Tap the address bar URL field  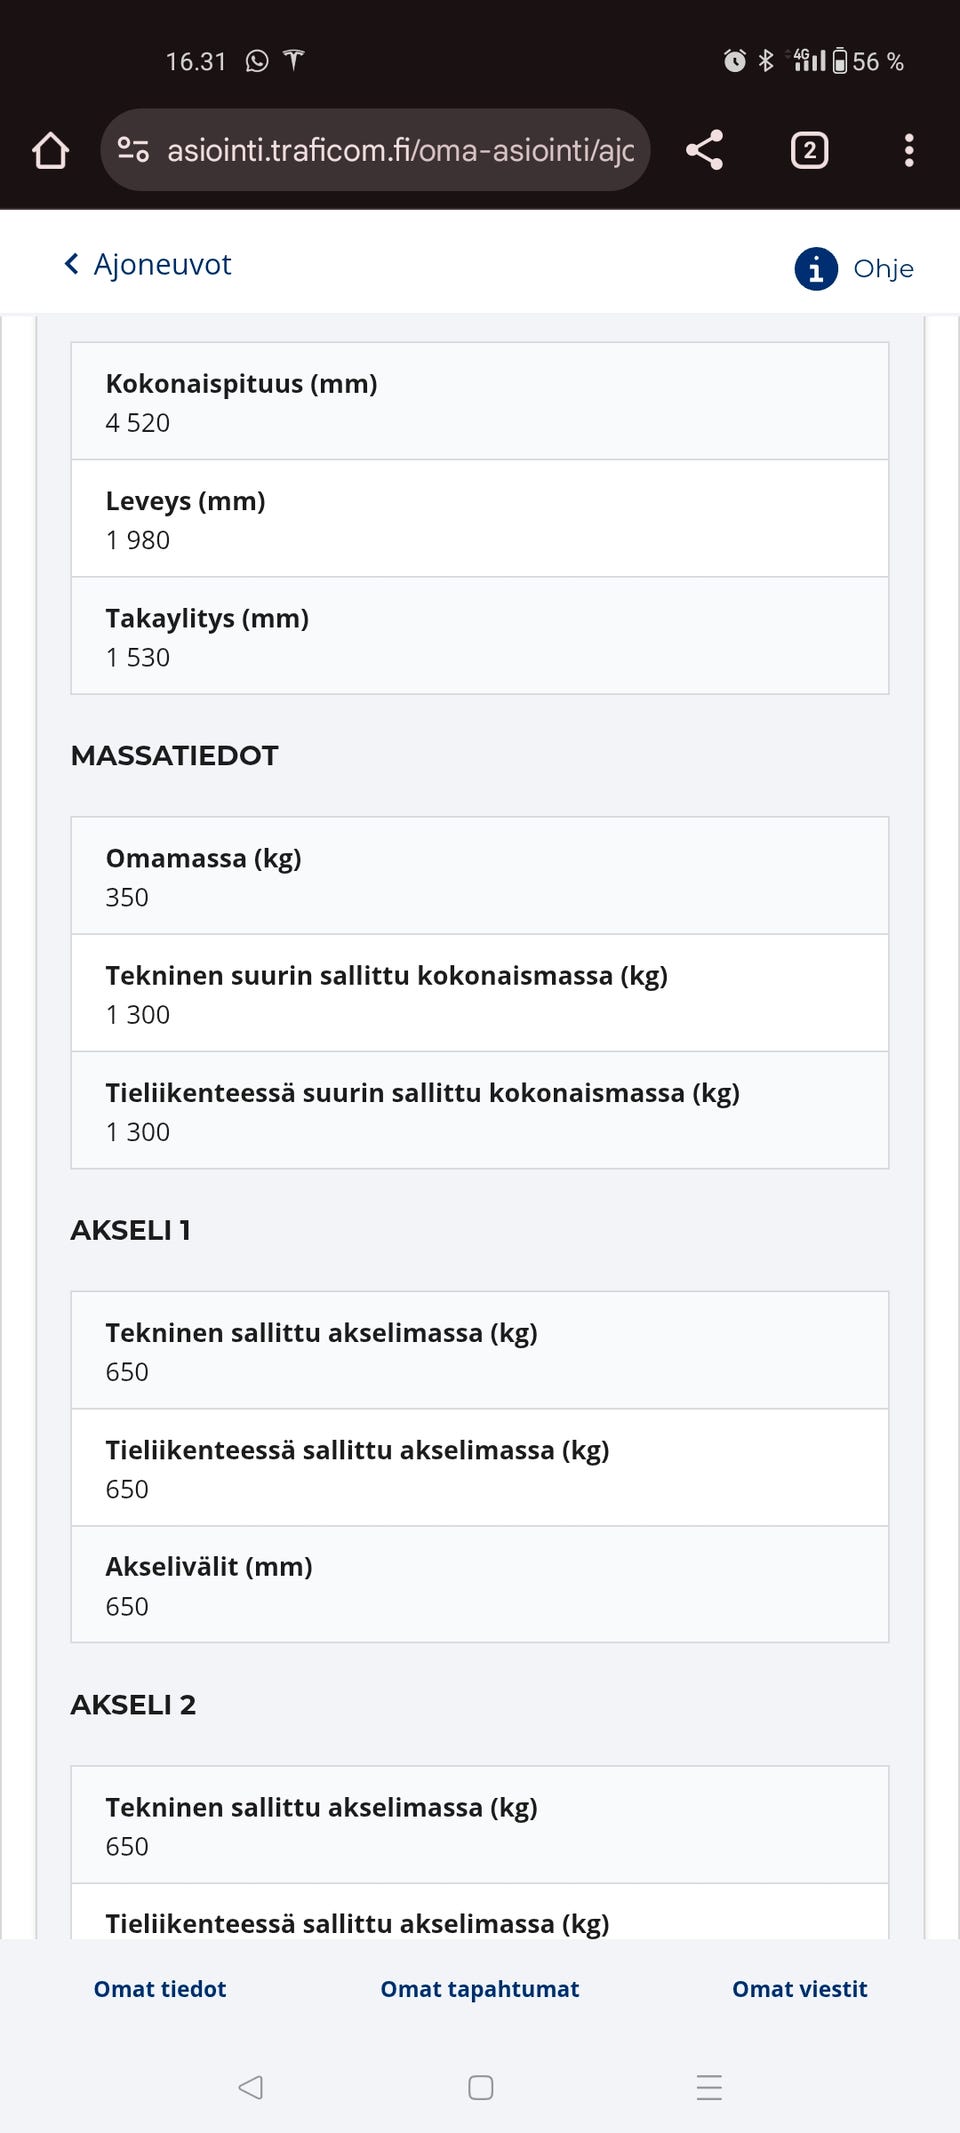point(400,150)
